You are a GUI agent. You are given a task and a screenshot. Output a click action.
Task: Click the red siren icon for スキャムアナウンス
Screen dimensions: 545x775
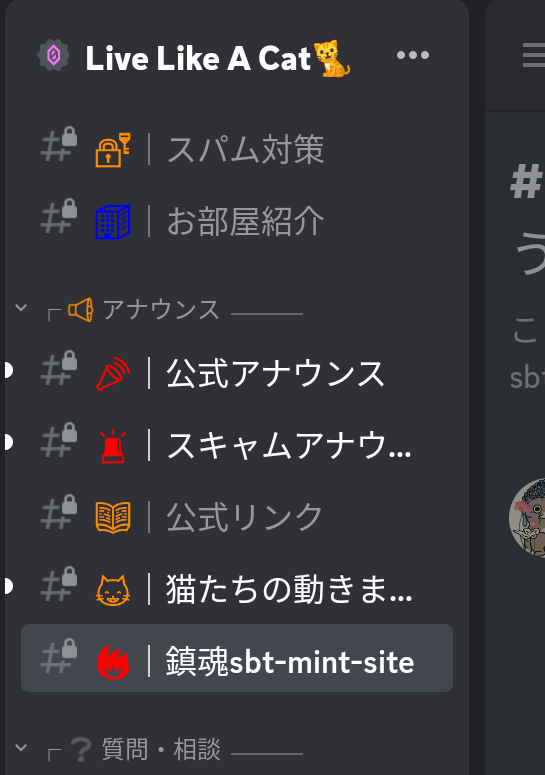coord(113,446)
